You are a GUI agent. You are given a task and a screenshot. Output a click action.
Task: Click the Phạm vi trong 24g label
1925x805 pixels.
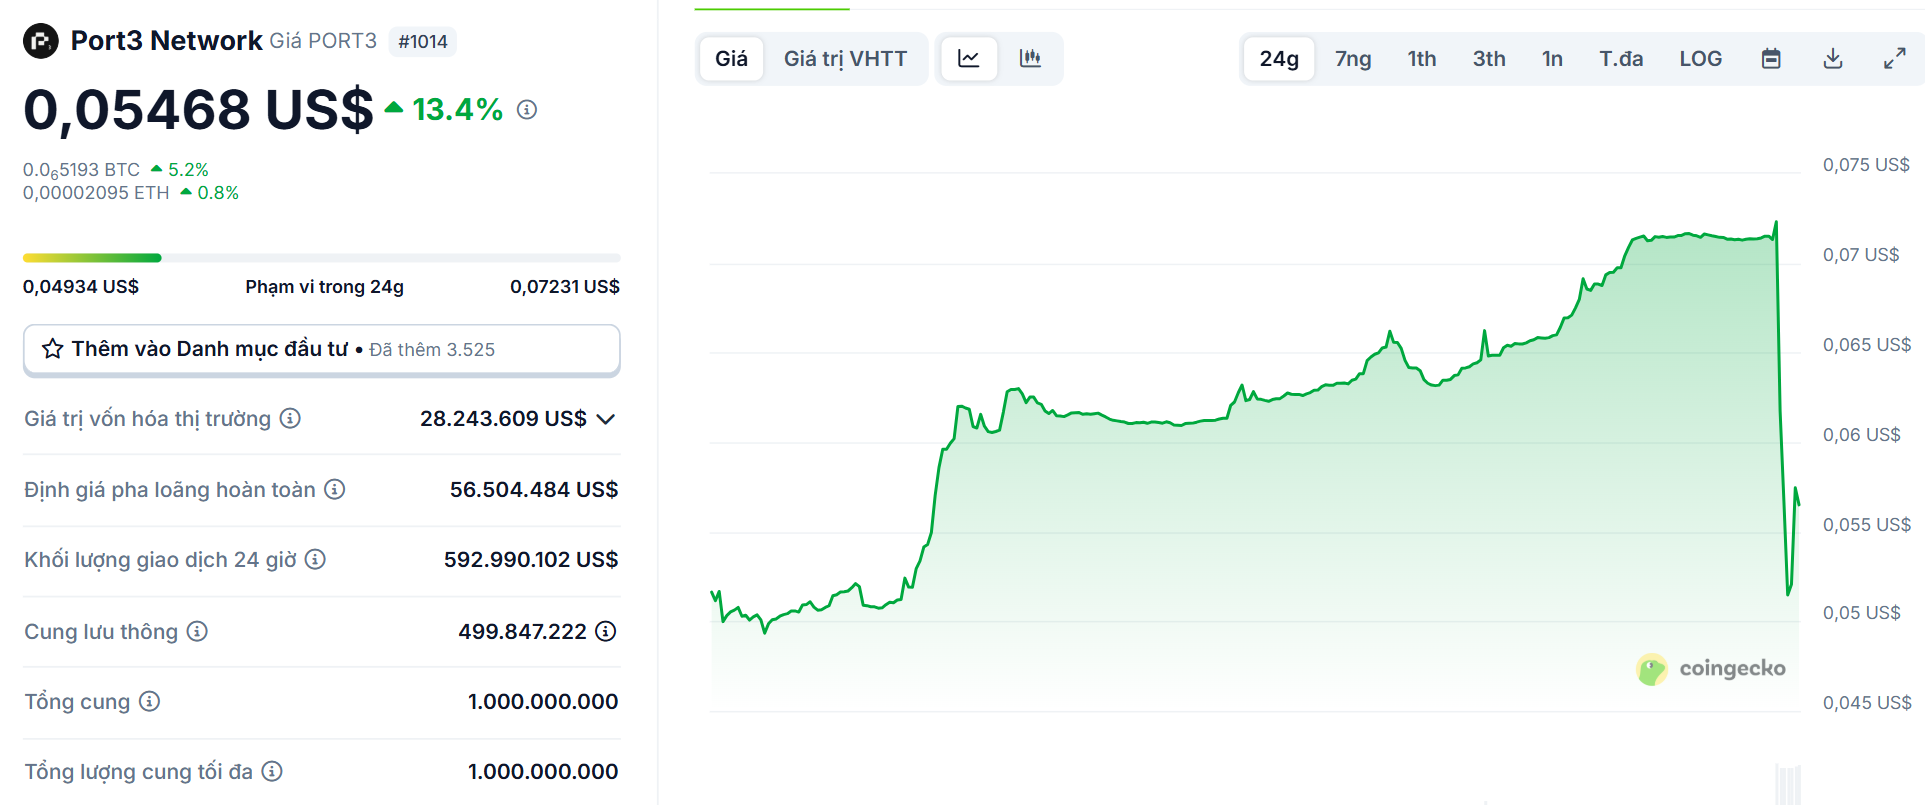point(325,286)
